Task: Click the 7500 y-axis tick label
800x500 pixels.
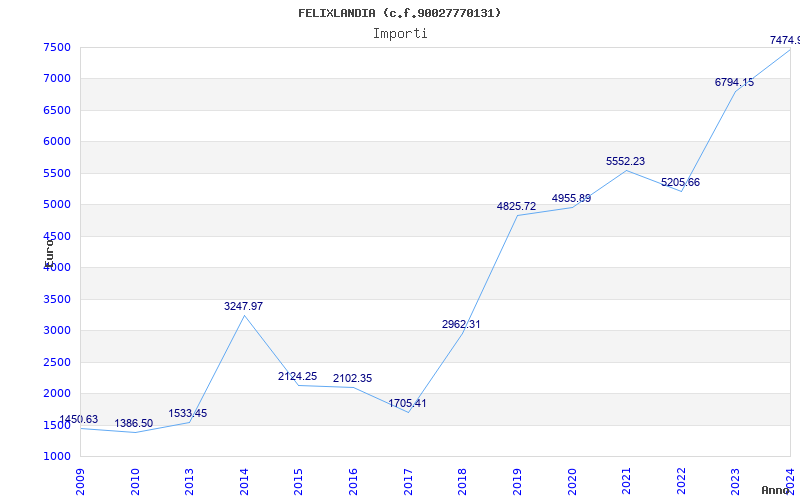Action: tap(57, 47)
